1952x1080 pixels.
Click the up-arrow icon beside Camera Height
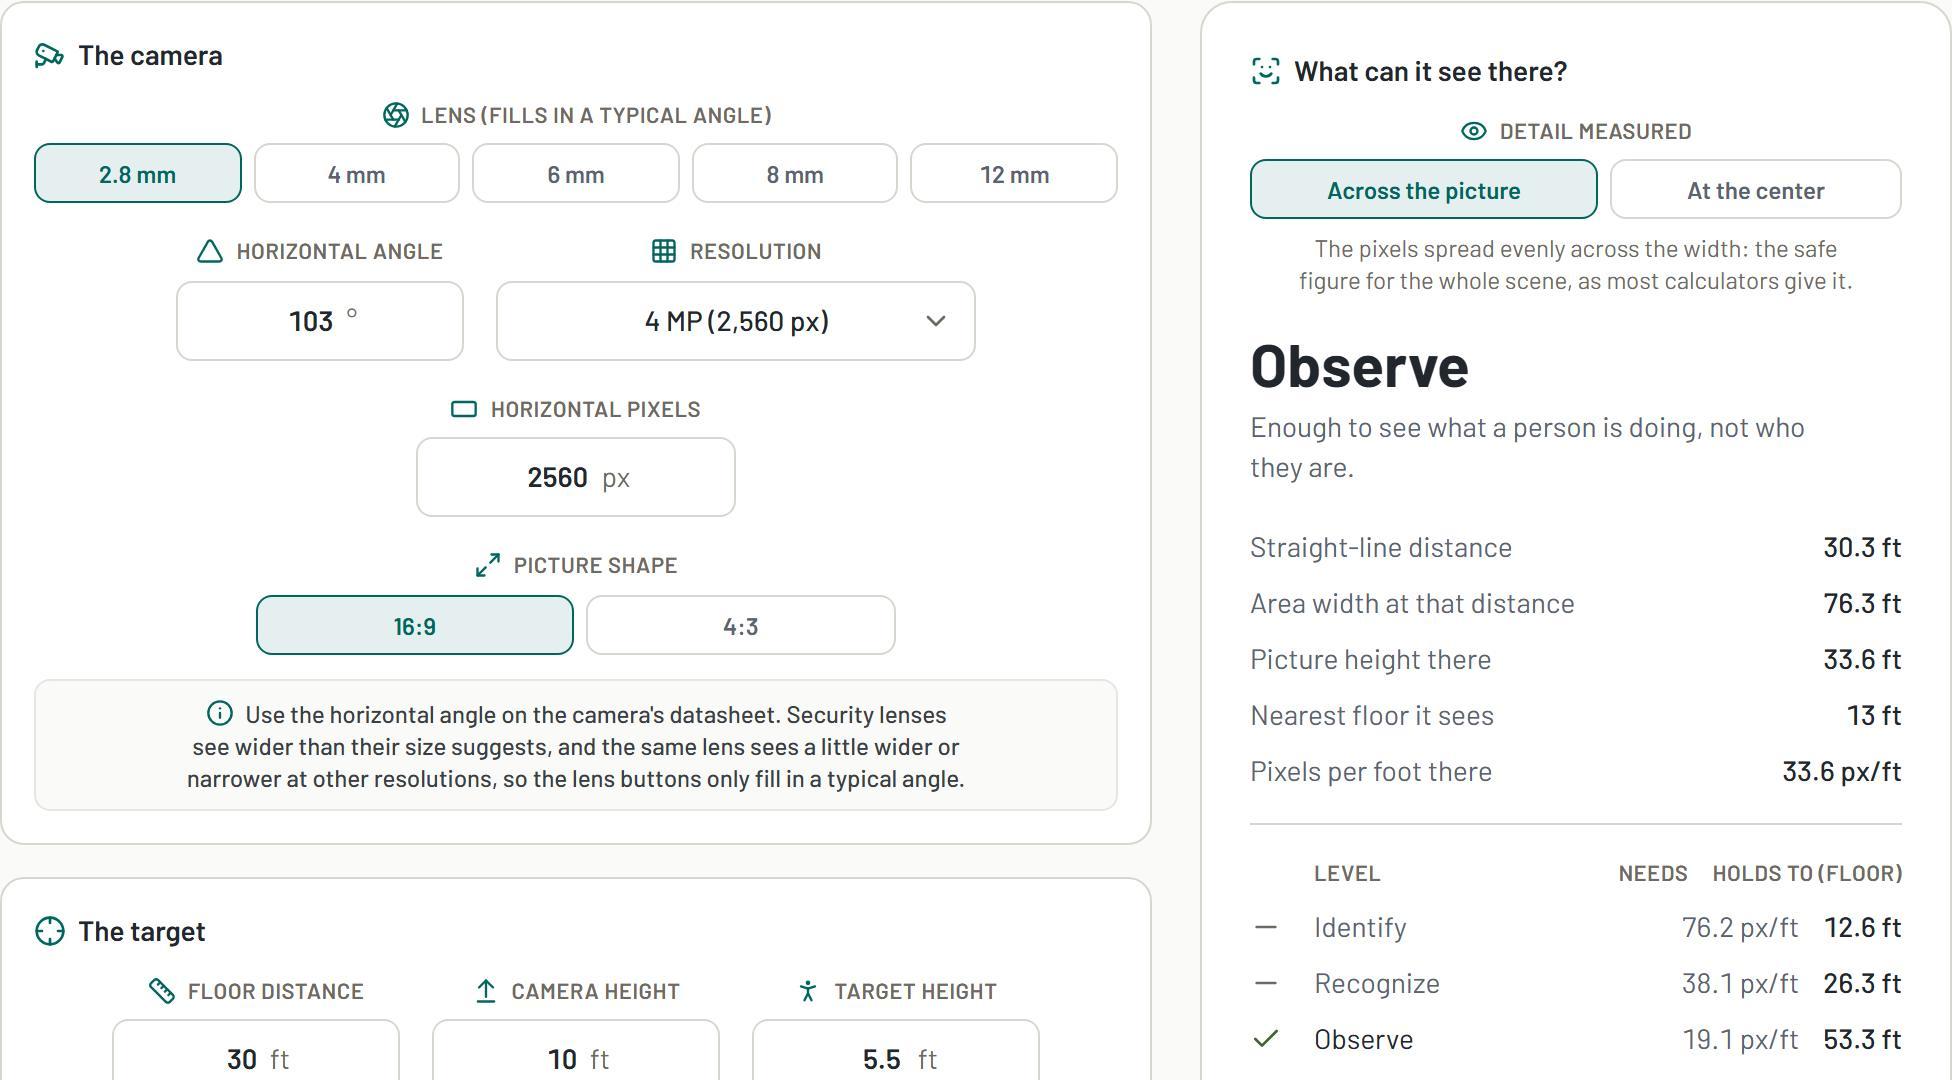click(x=486, y=991)
